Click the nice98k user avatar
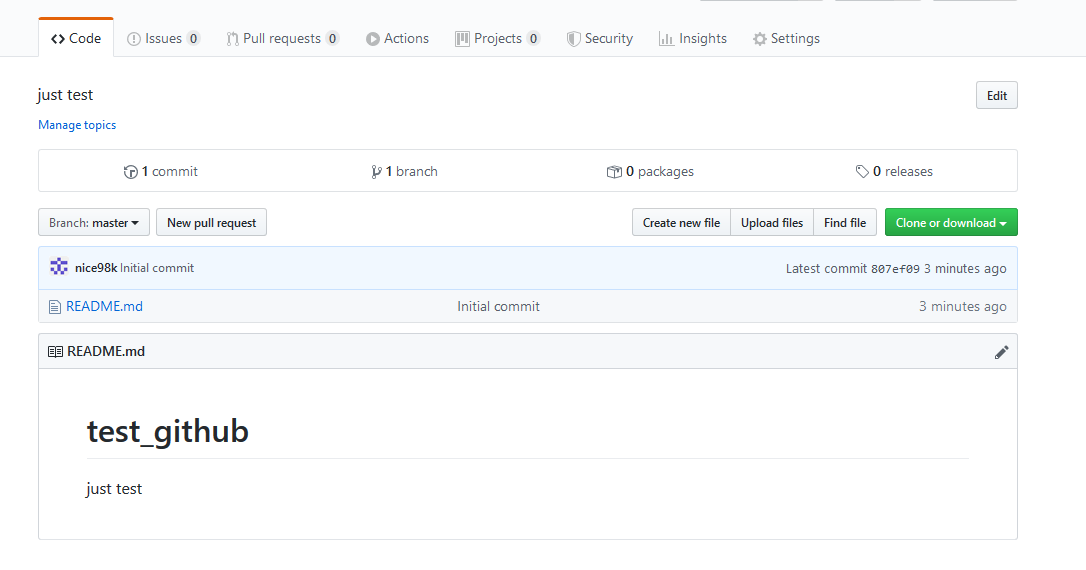The width and height of the screenshot is (1086, 570). pyautogui.click(x=59, y=267)
